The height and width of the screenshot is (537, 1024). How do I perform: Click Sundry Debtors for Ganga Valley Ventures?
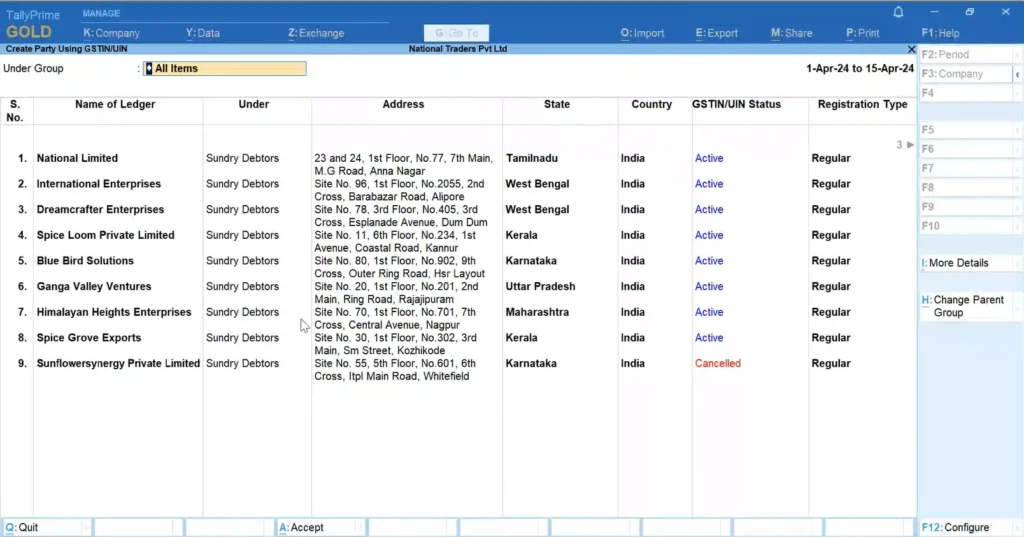[x=242, y=287]
